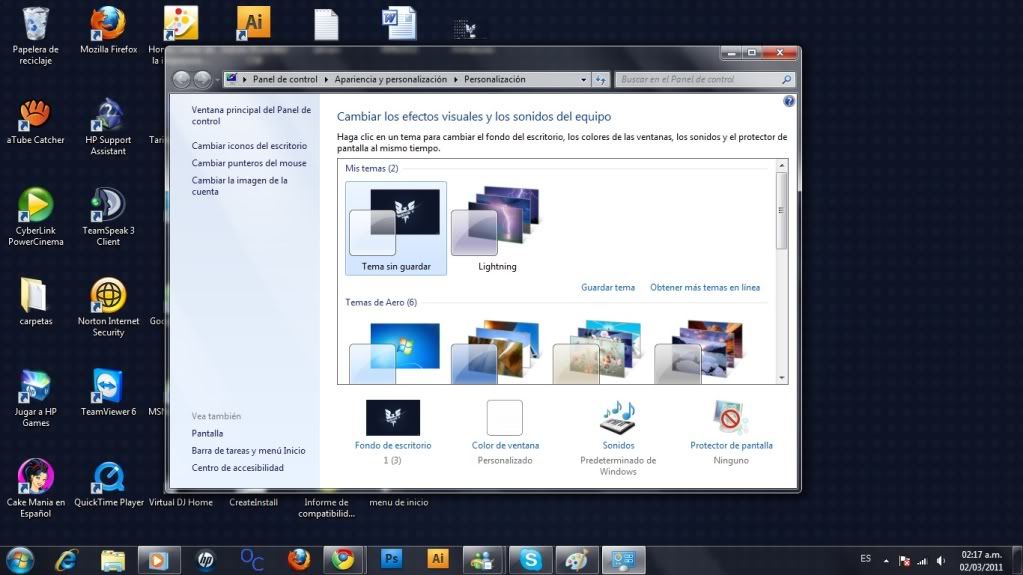Screen dimensions: 1023x575
Task: Expand the address bar history dropdown
Action: [583, 80]
